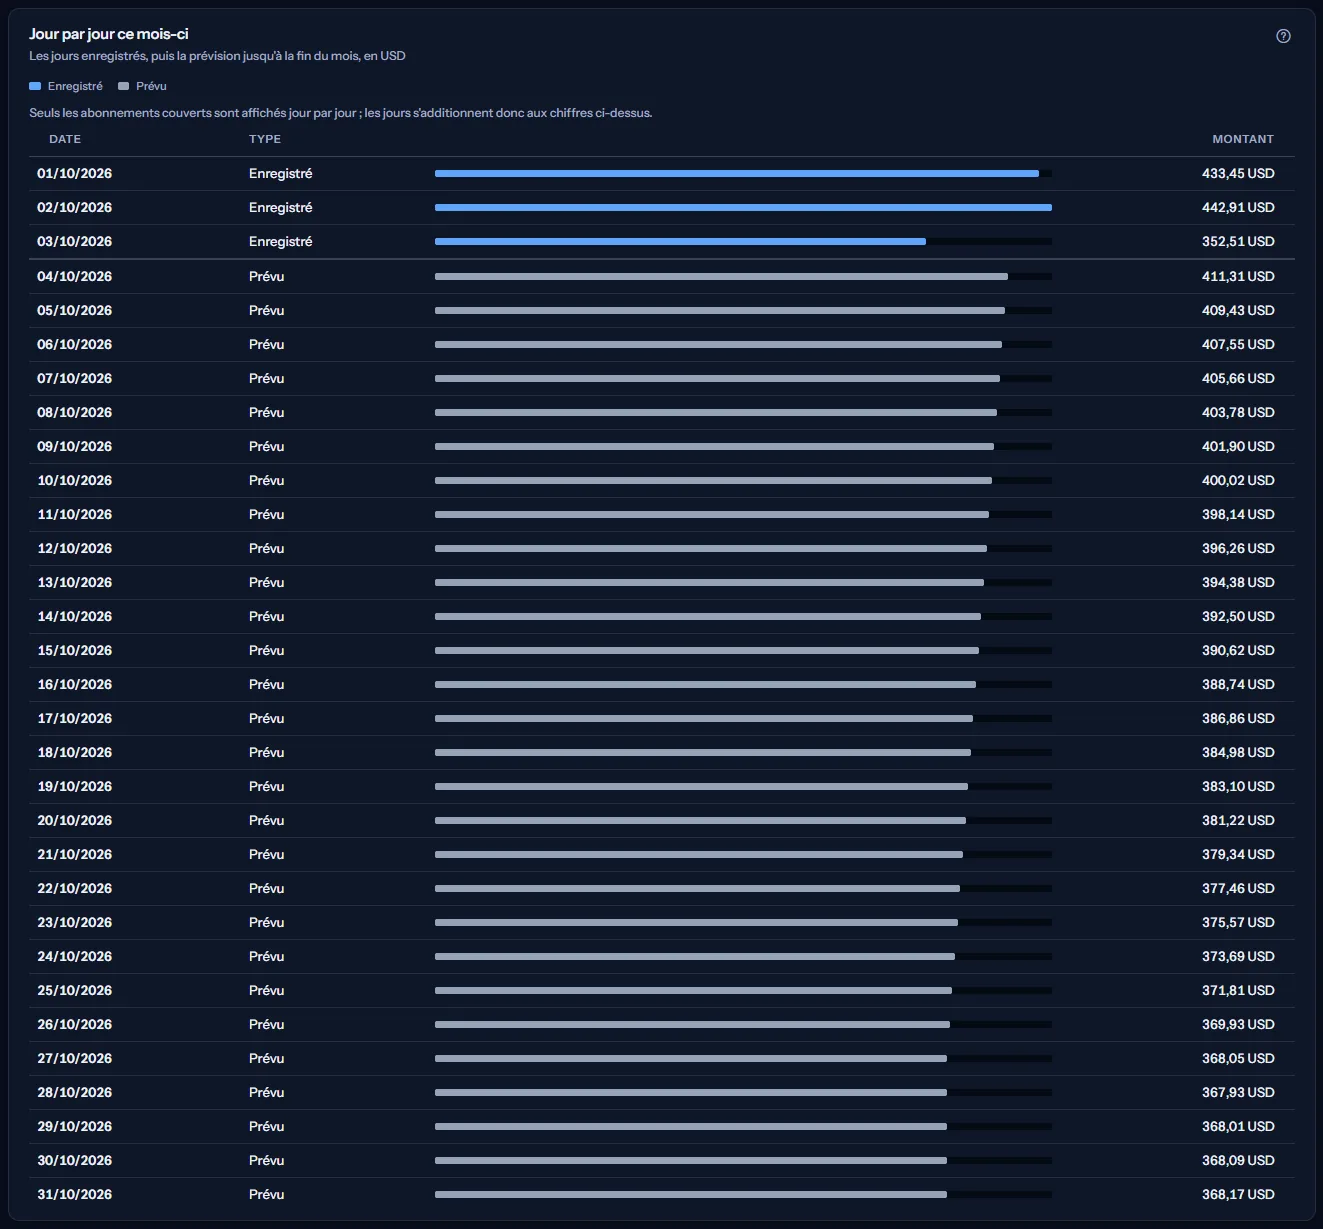Click the blue Enregistré legend swatch
Viewport: 1323px width, 1229px height.
pyautogui.click(x=35, y=86)
